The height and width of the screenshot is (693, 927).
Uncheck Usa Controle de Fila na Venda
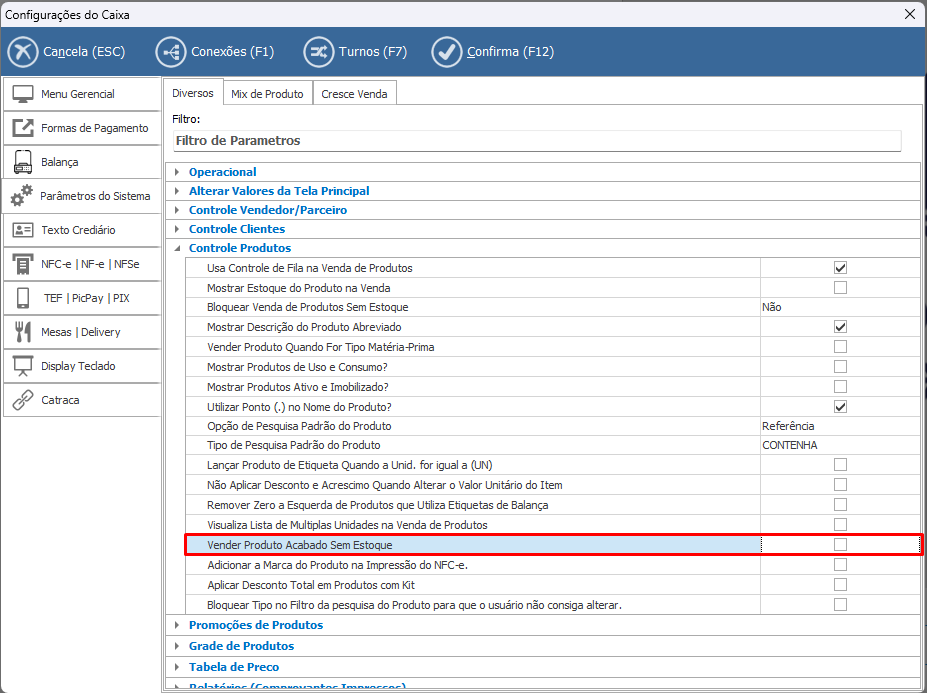(840, 268)
